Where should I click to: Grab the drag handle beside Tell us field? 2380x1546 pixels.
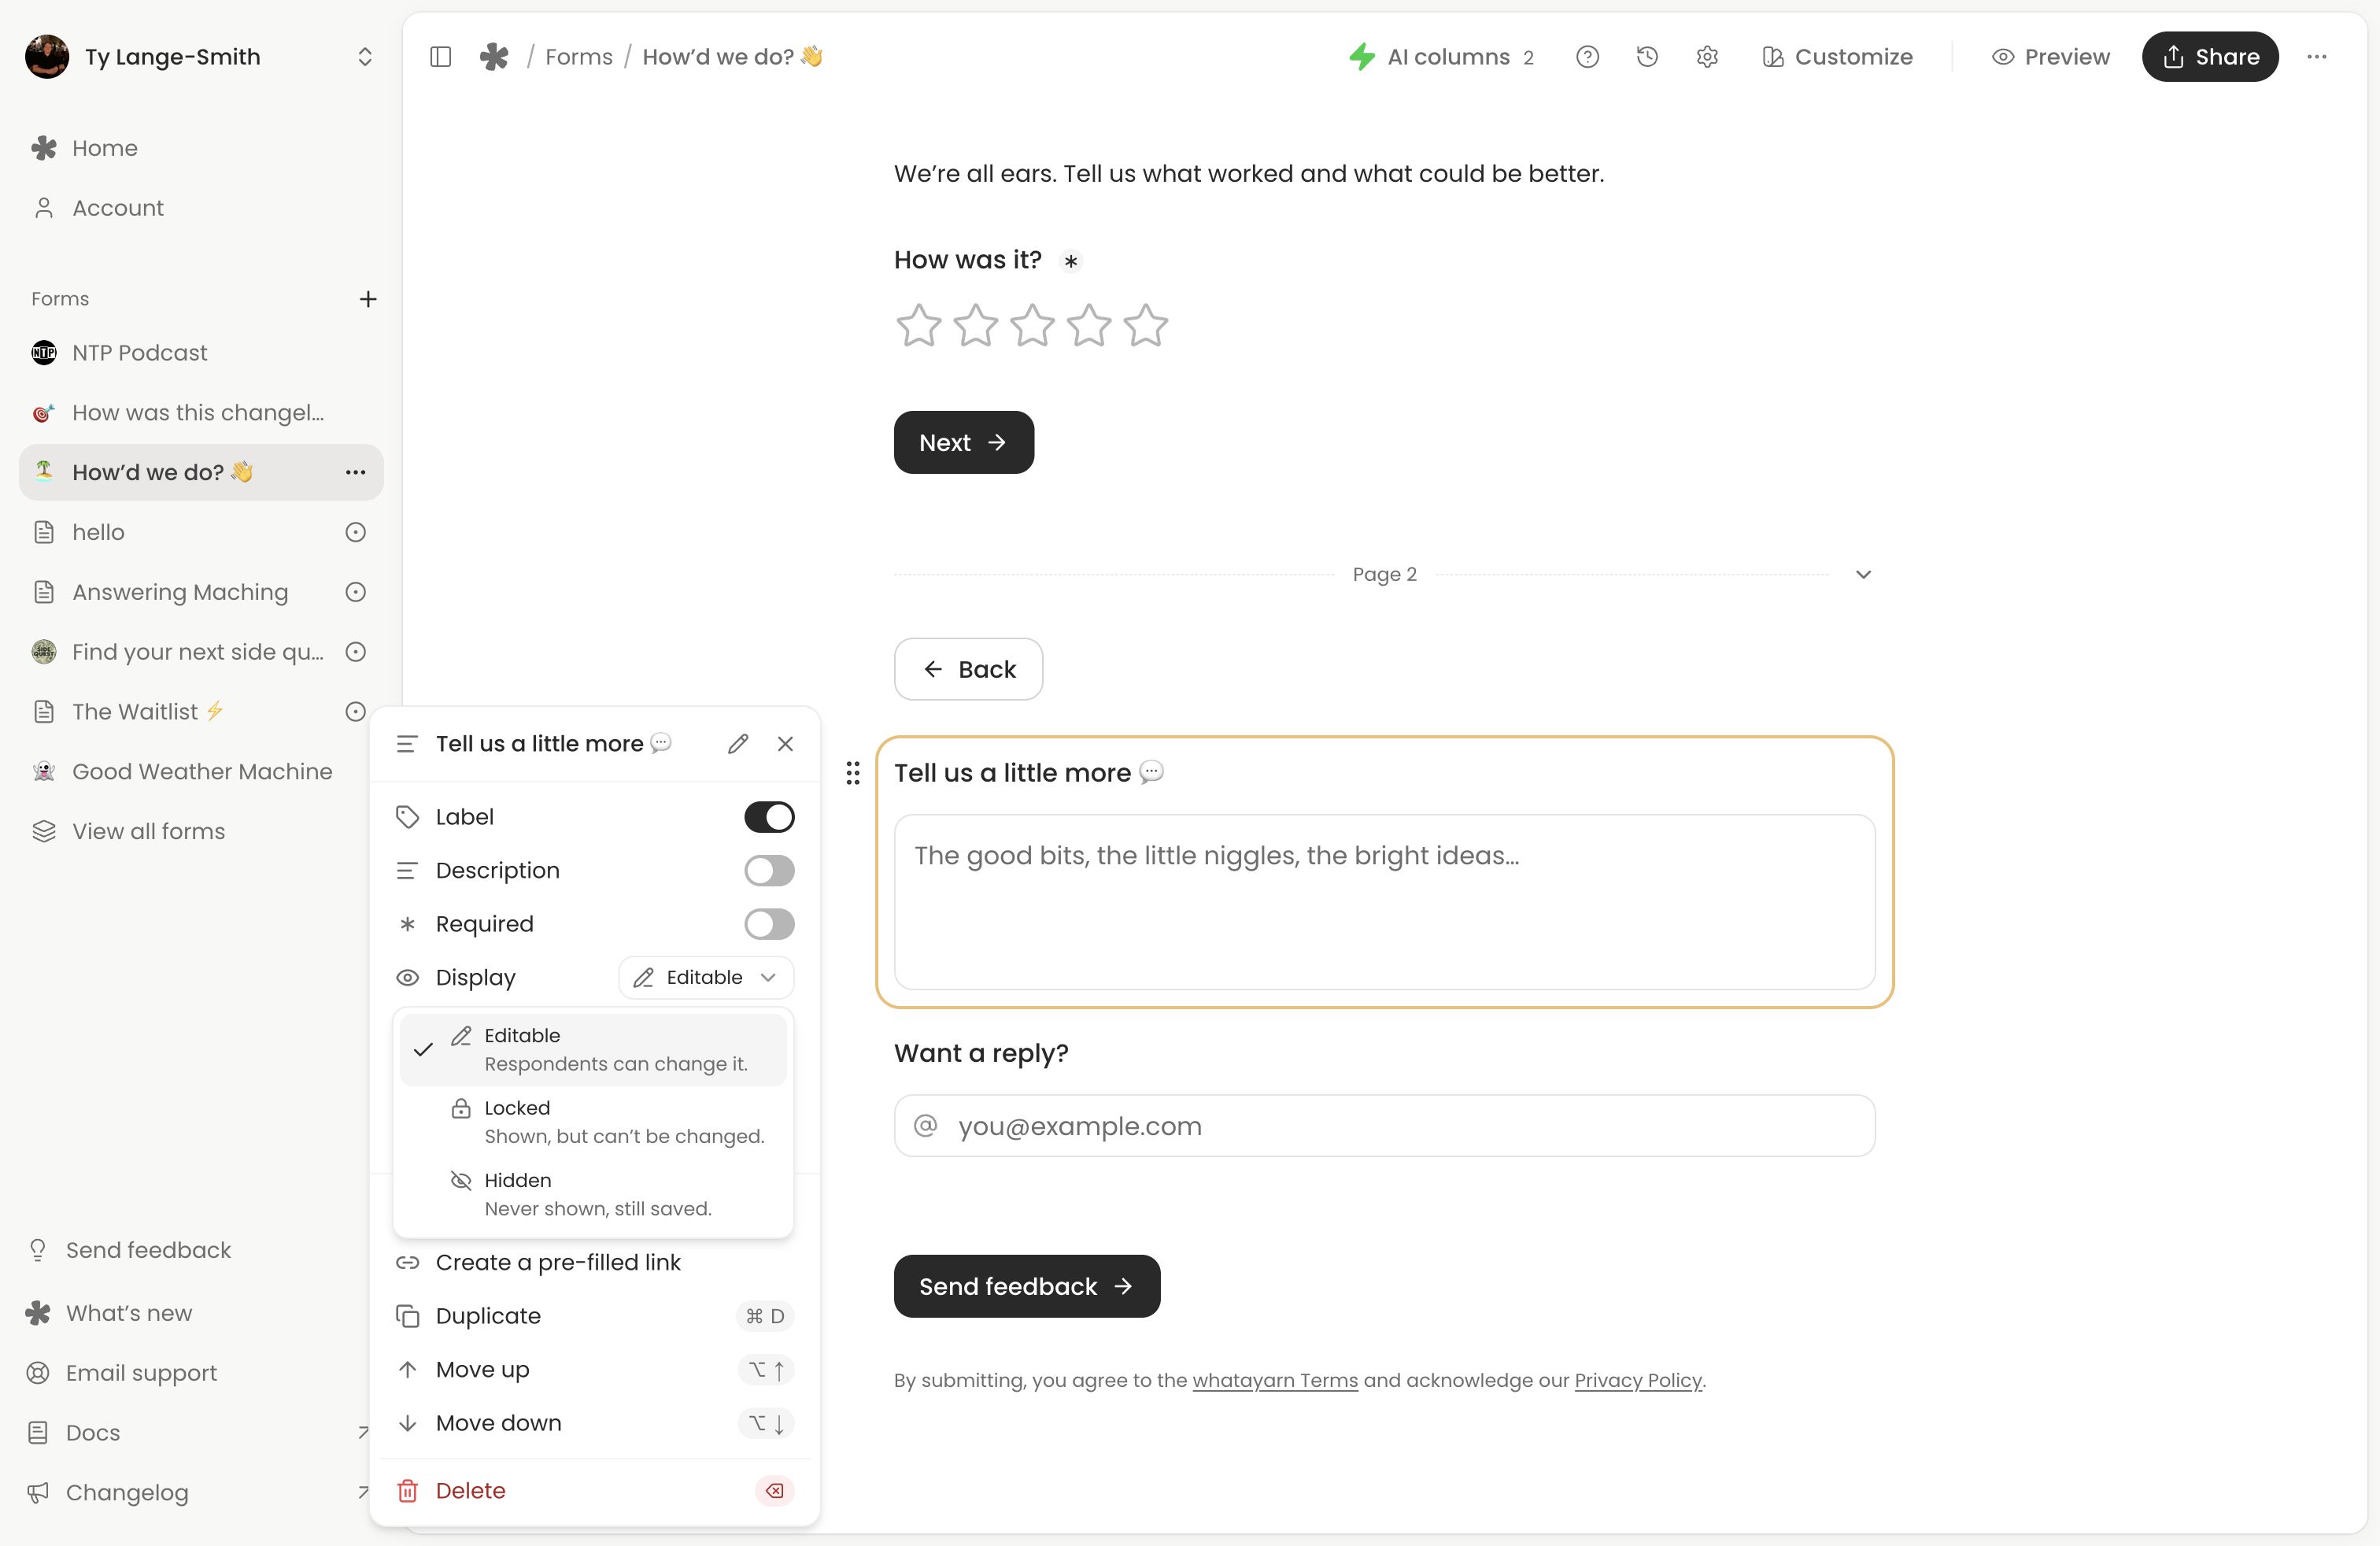(852, 773)
